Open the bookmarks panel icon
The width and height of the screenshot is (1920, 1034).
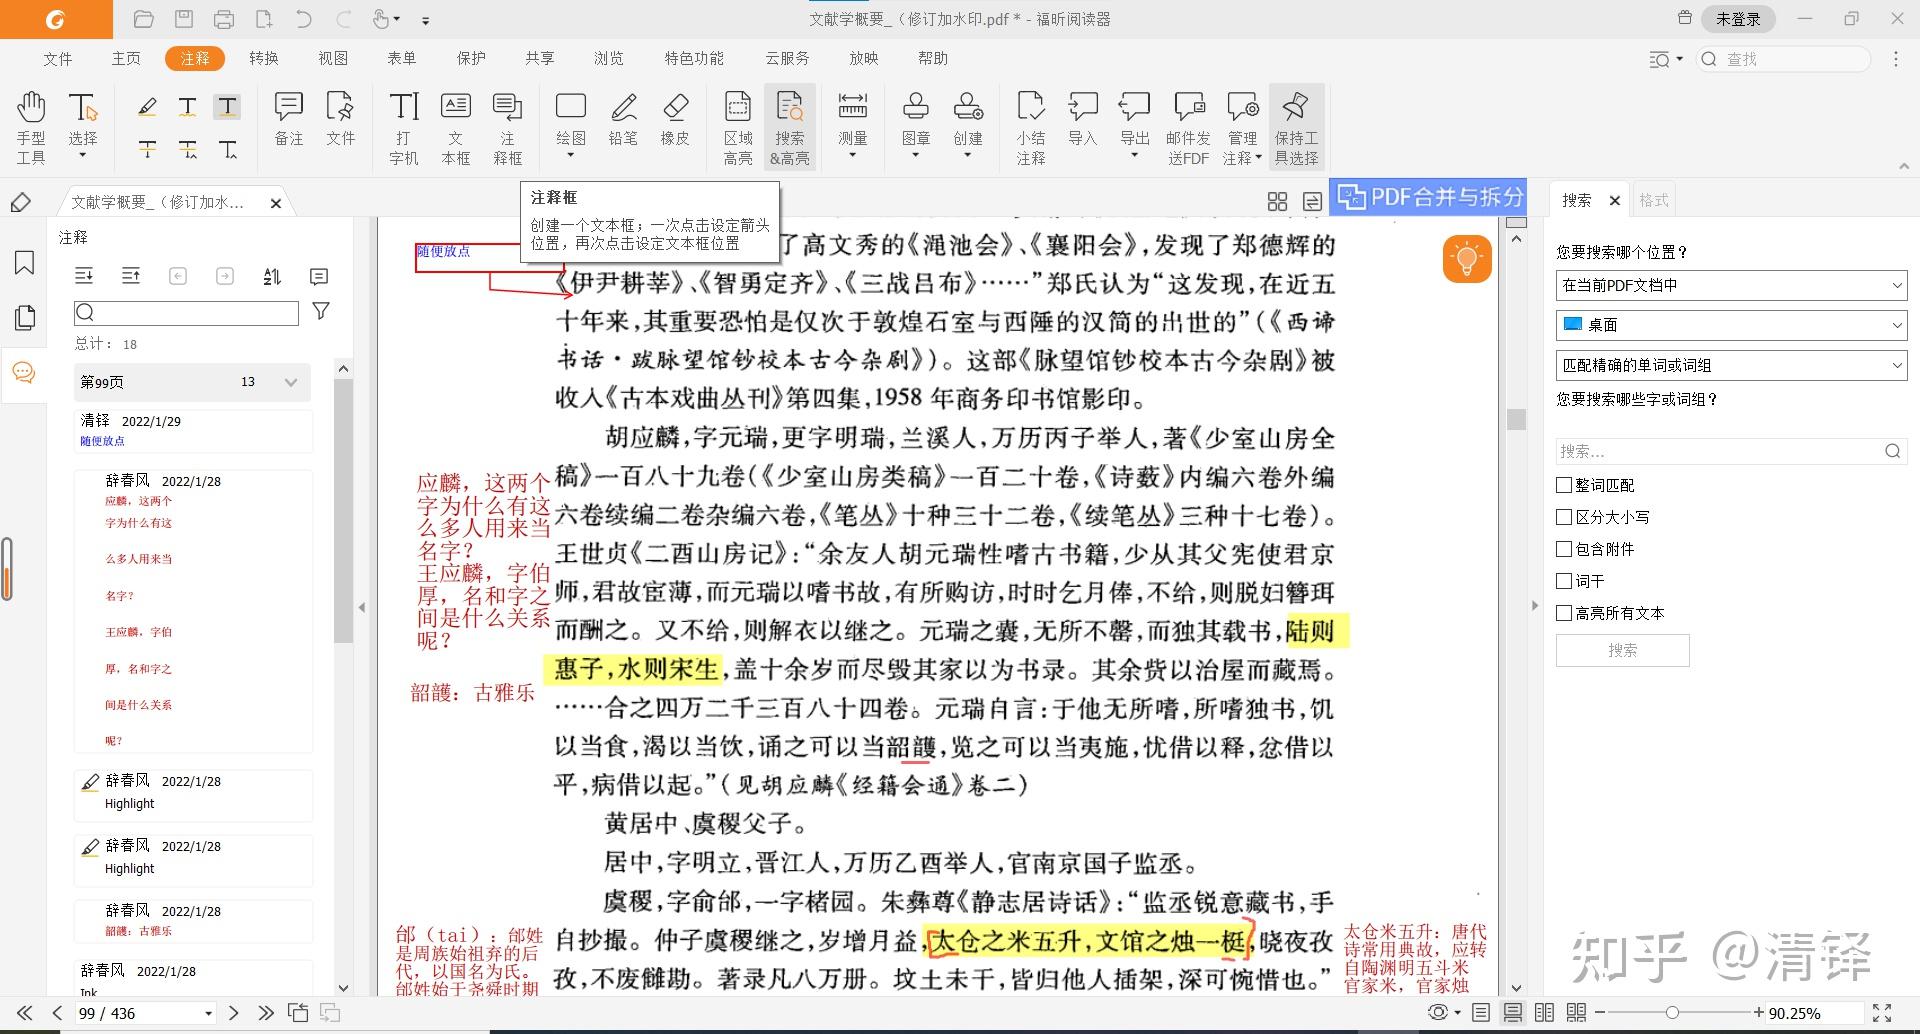pyautogui.click(x=25, y=263)
